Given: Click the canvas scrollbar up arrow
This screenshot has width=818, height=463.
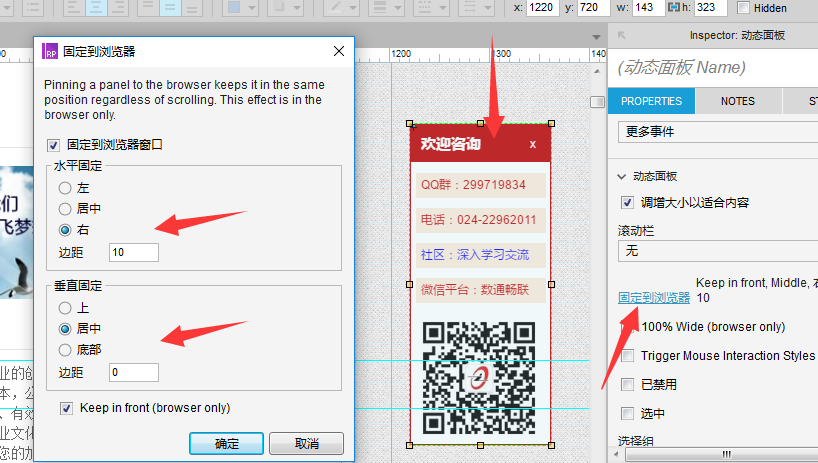Looking at the screenshot, I should (597, 71).
